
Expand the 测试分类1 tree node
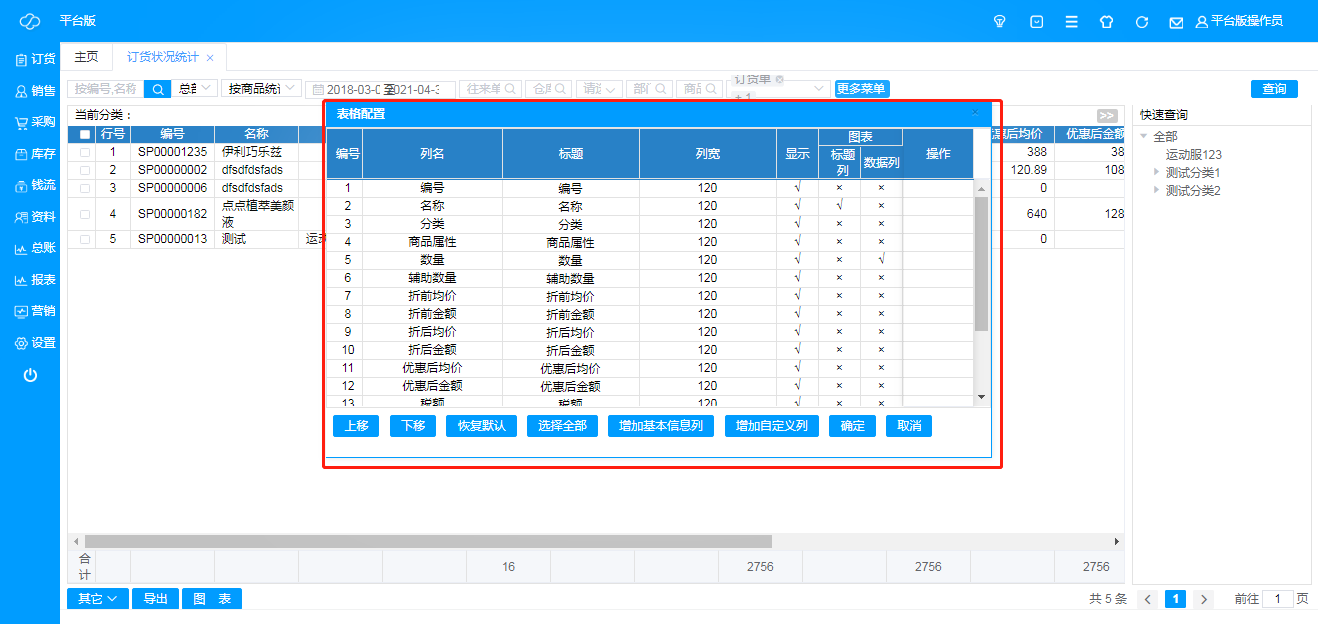coord(1157,172)
